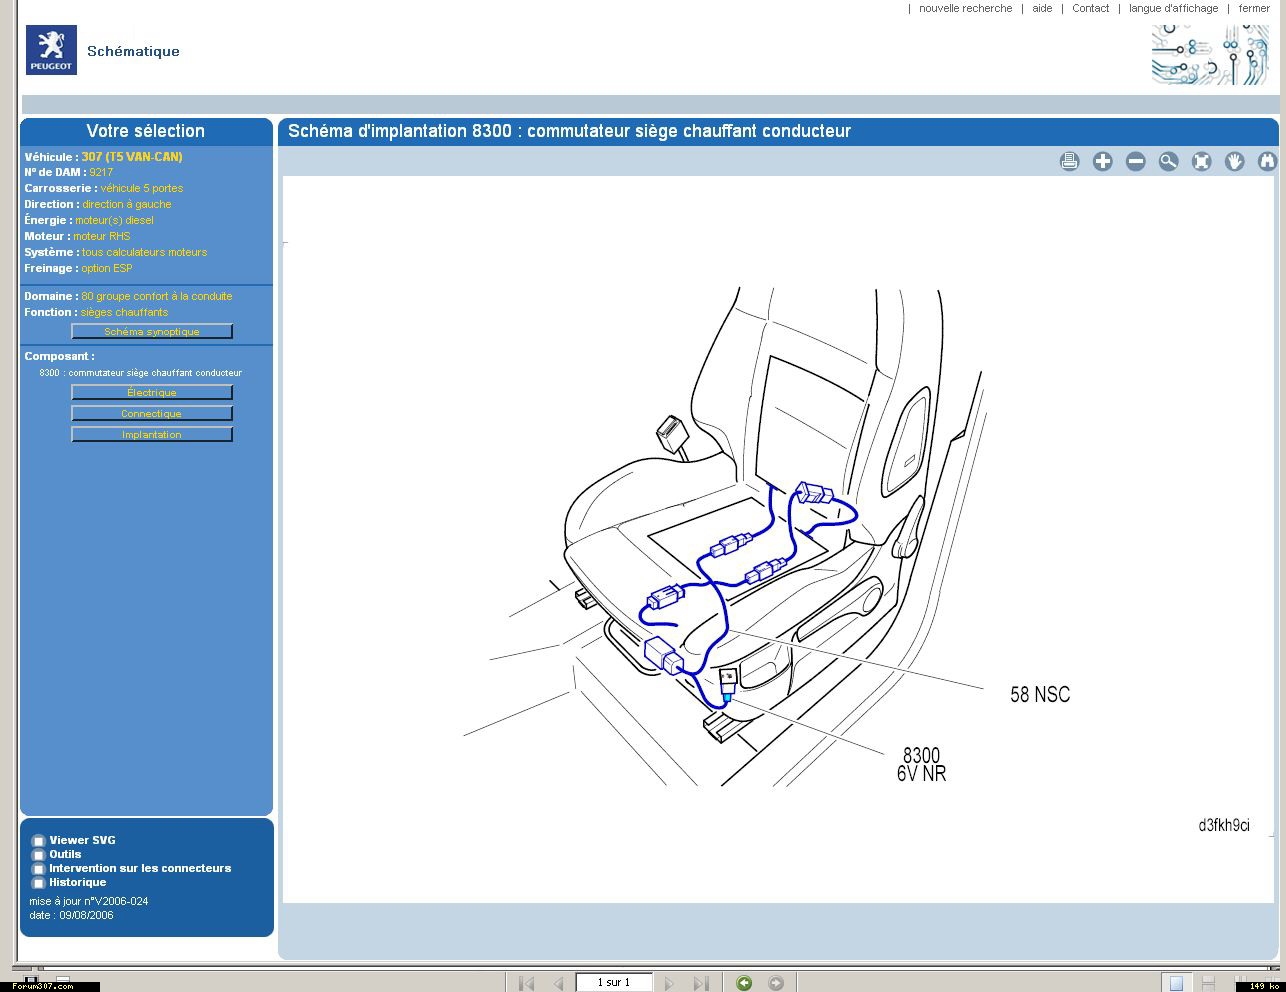
Task: Click the Schéma synoptique button
Action: pyautogui.click(x=152, y=331)
